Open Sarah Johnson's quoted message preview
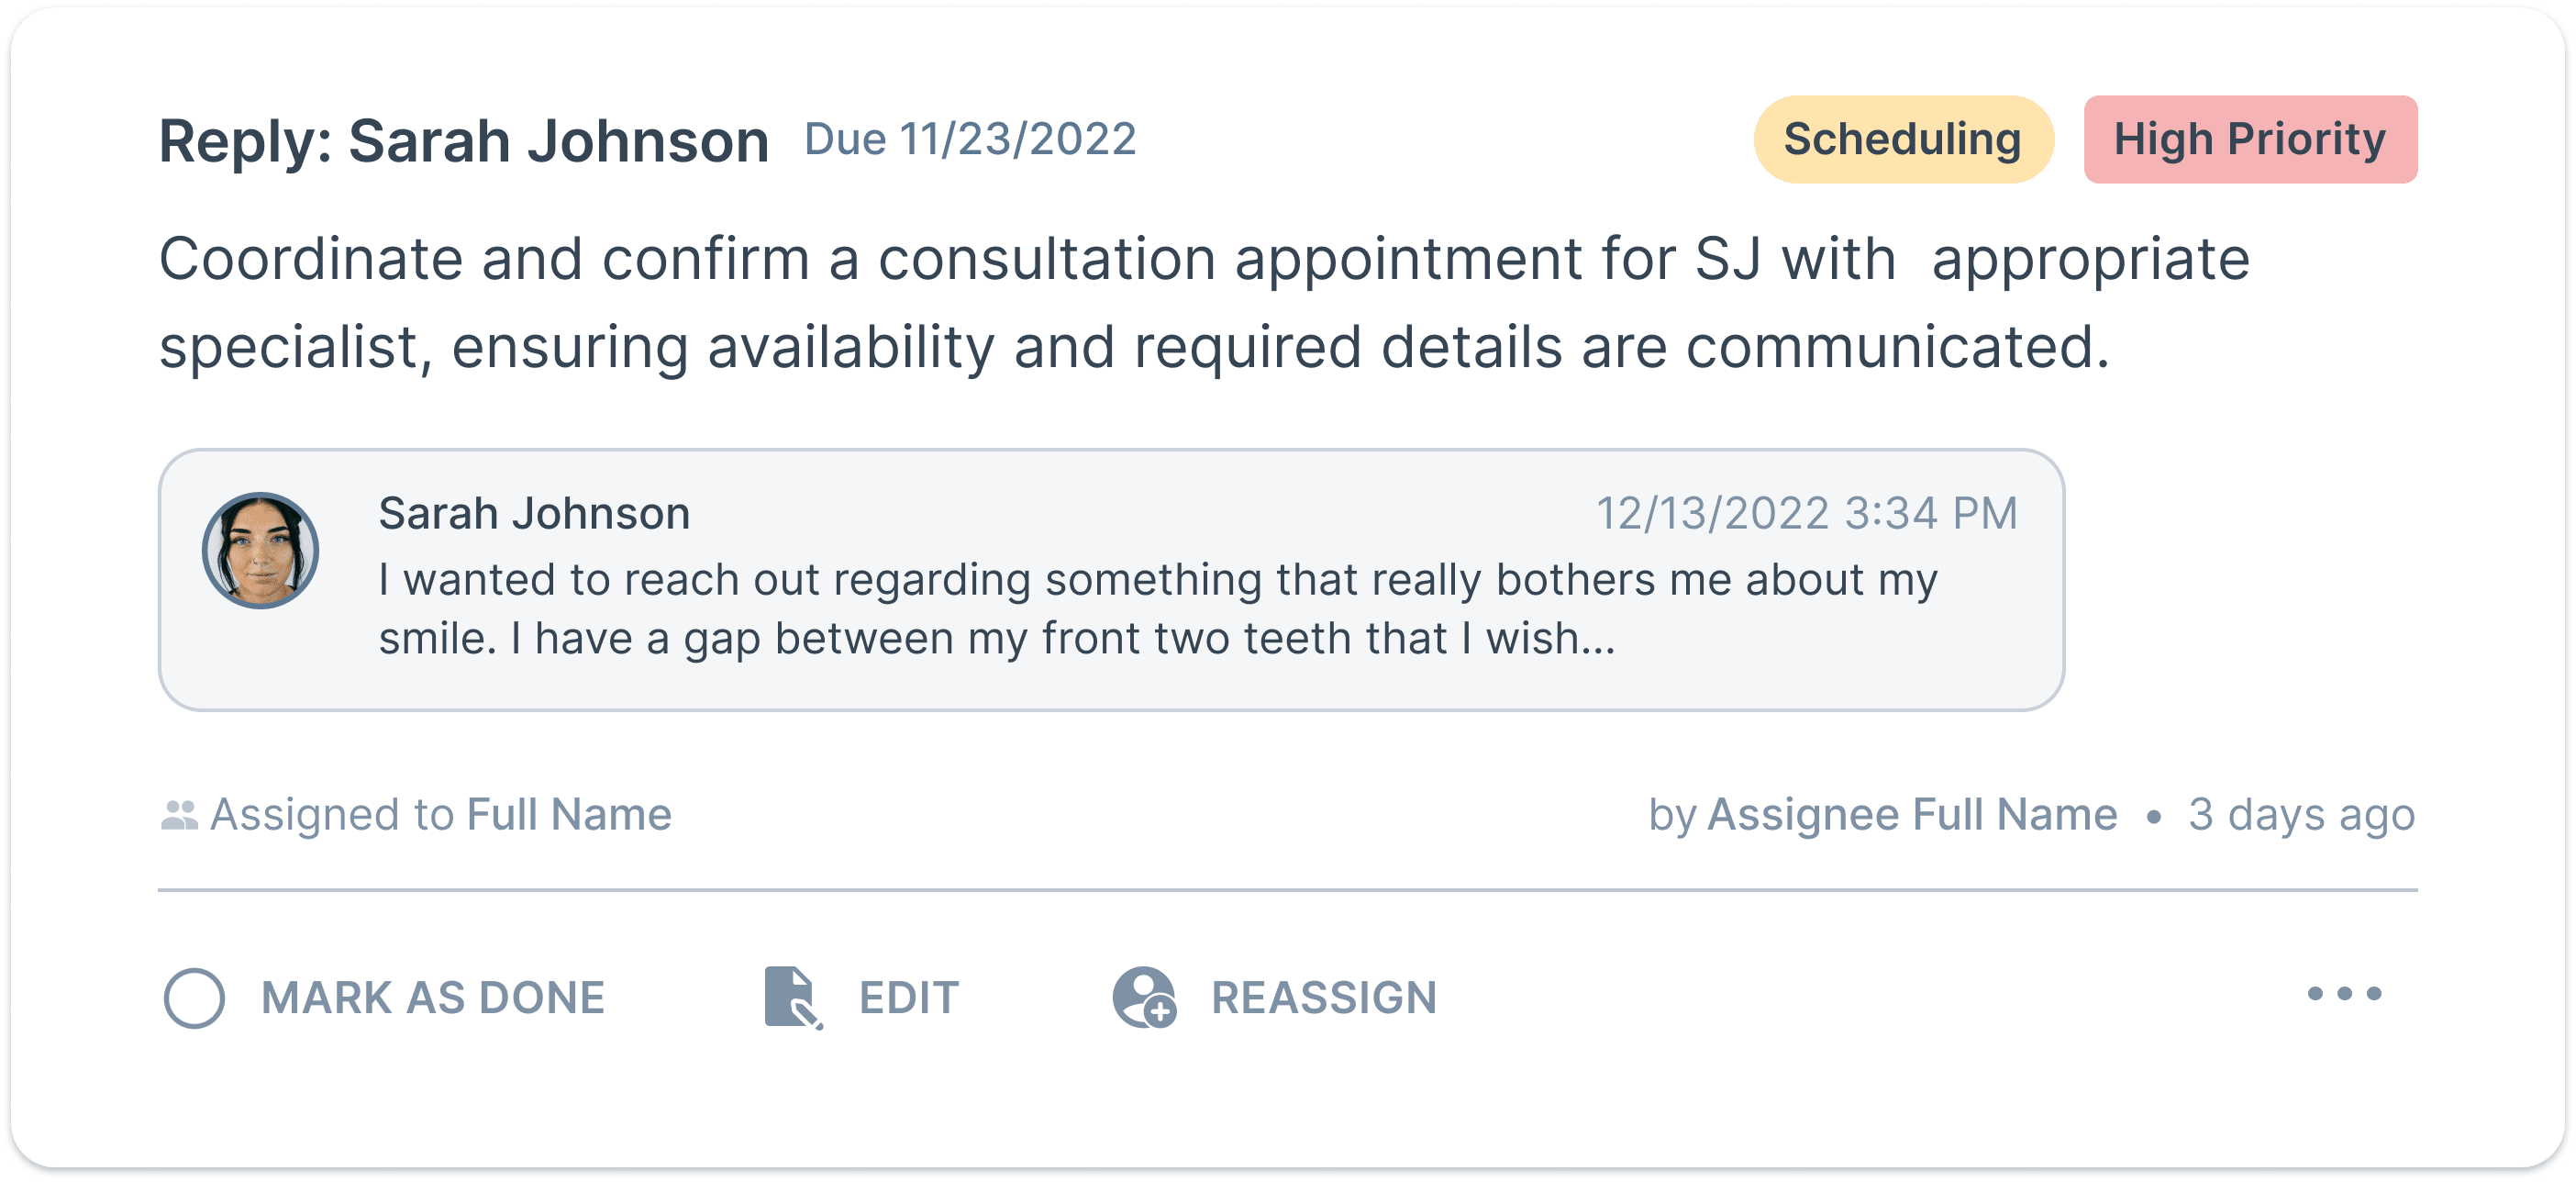 [x=1111, y=580]
